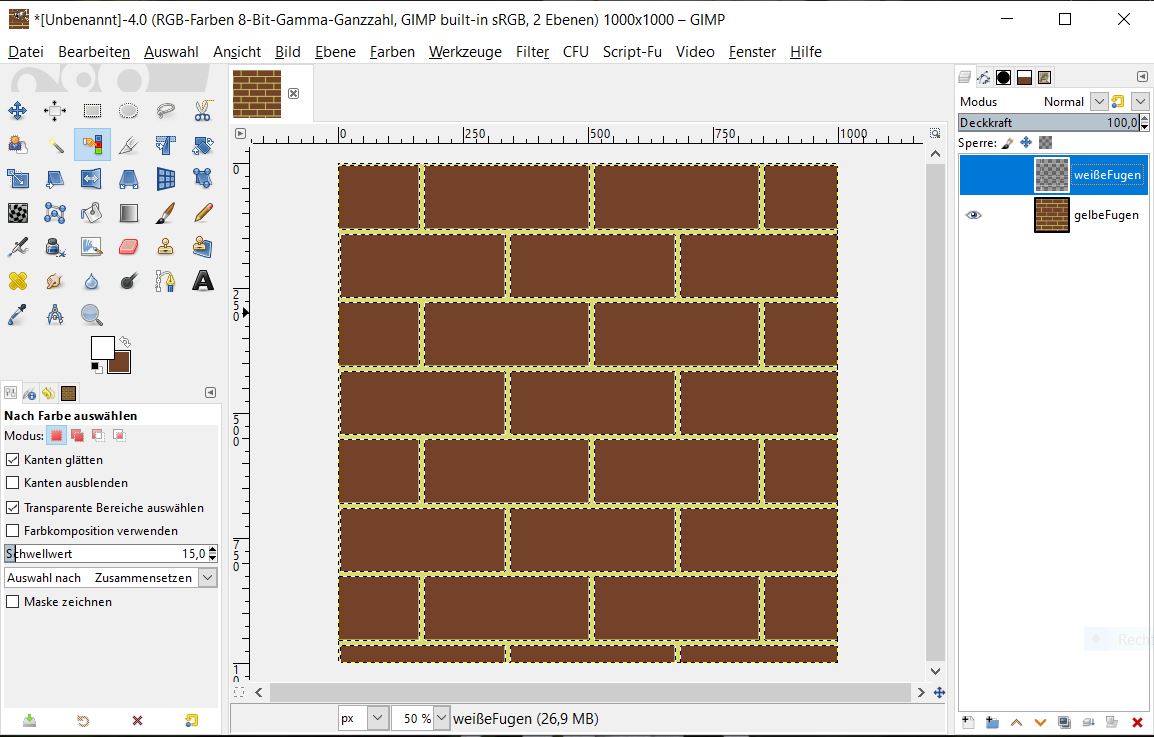Select the Airbrush tool

tap(18, 247)
